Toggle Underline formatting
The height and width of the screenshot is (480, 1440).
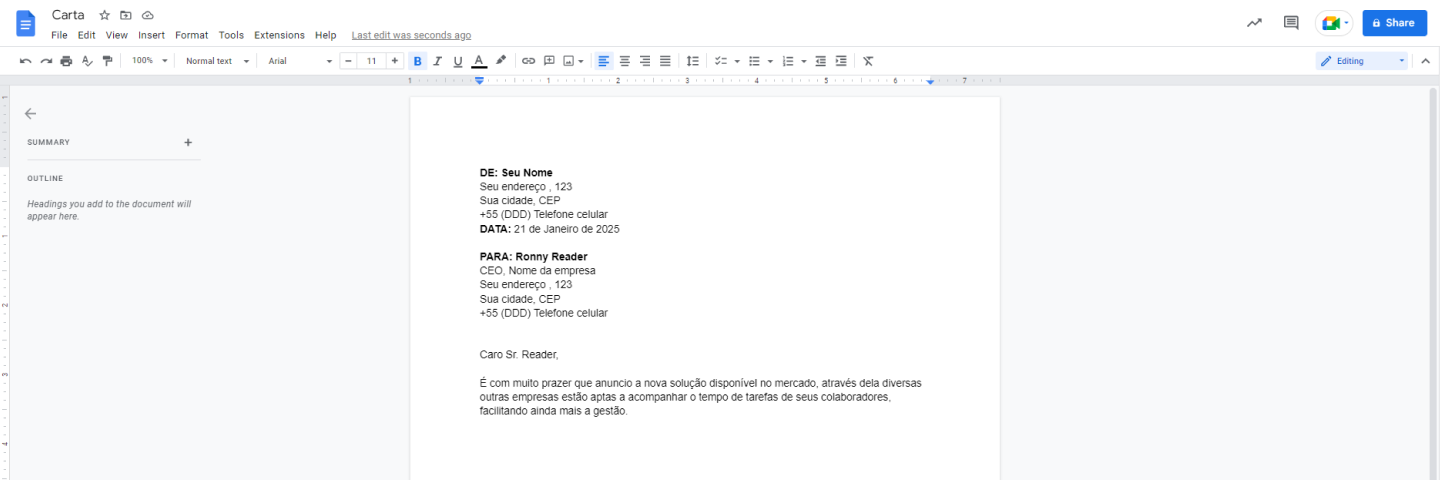tap(458, 61)
